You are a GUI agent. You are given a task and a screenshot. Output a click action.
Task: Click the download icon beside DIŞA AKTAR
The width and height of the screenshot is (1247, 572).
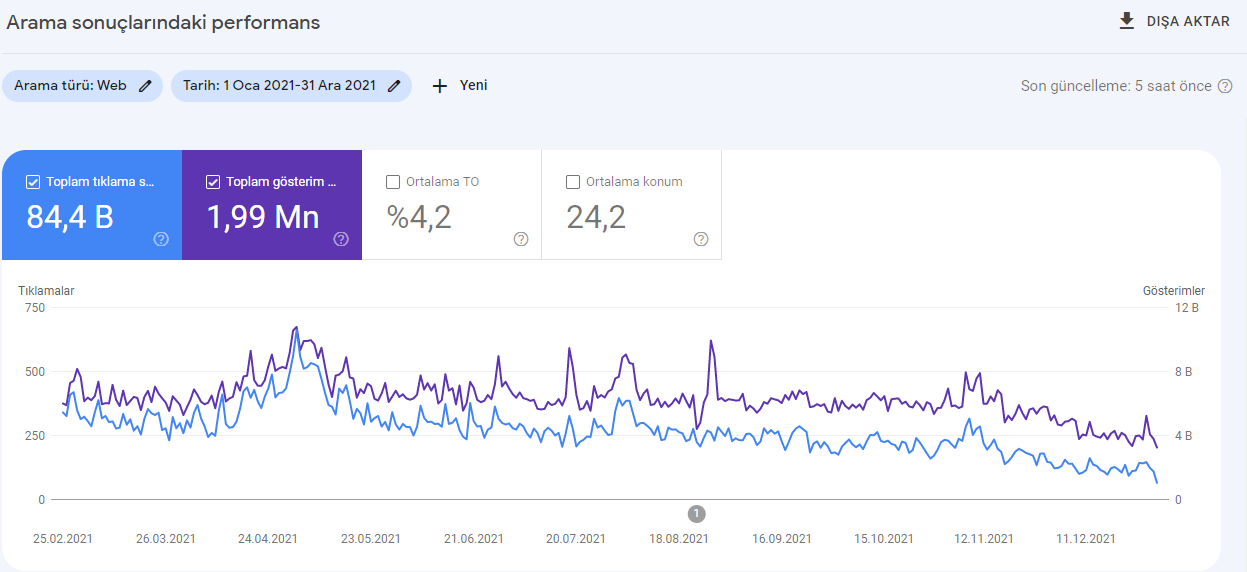(x=1127, y=21)
